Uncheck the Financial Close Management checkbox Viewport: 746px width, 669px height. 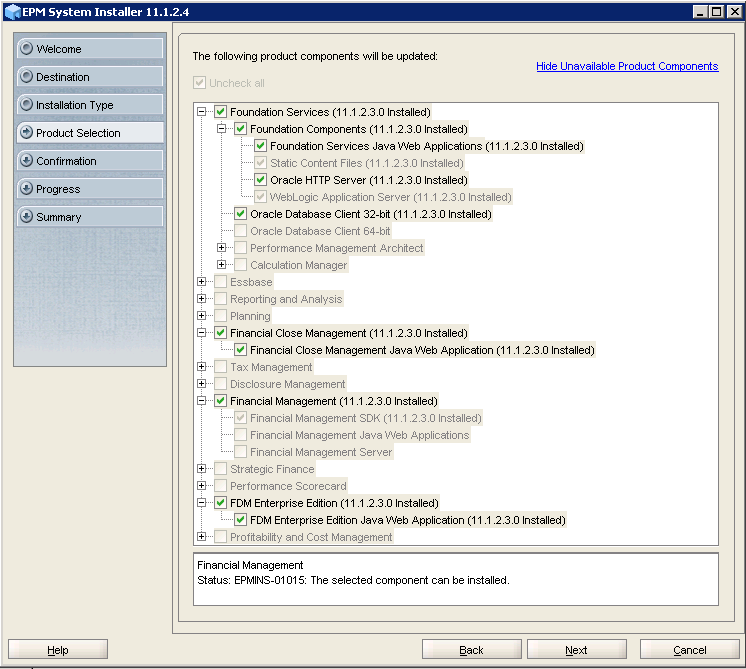click(220, 333)
